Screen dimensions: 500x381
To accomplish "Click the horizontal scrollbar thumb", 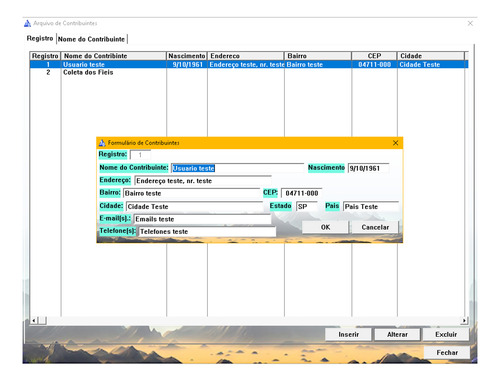I will click(42, 321).
